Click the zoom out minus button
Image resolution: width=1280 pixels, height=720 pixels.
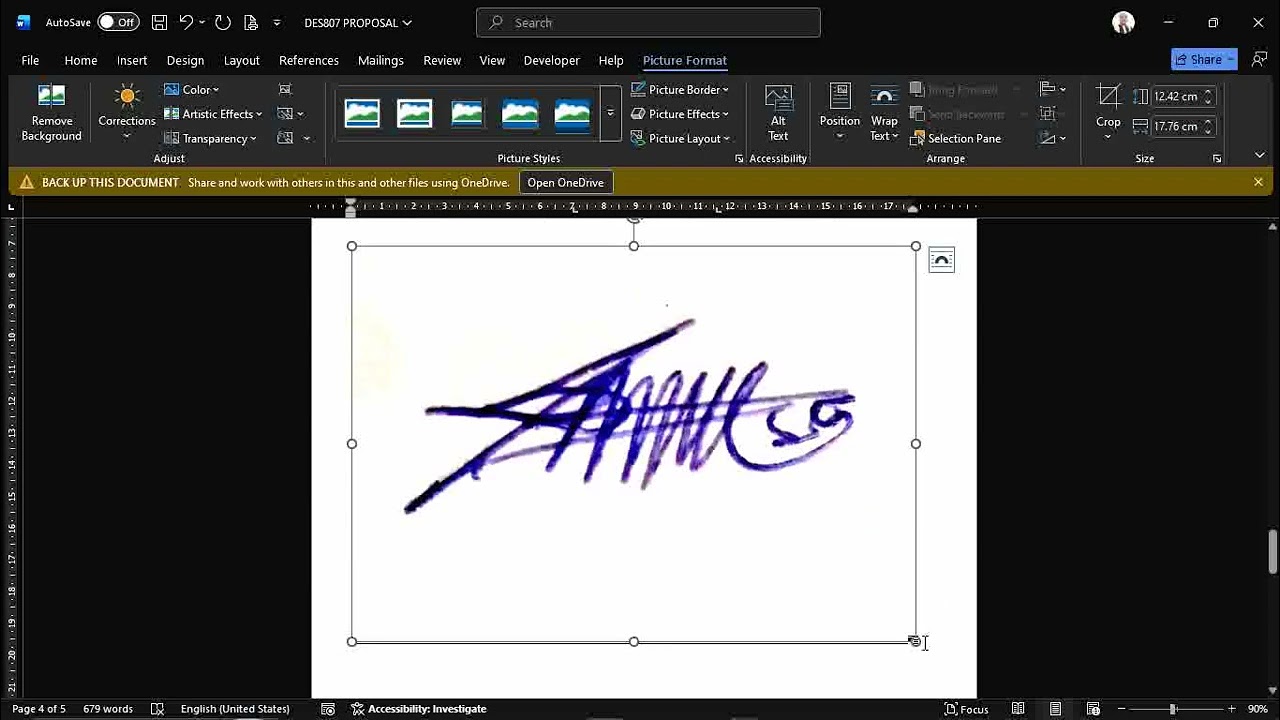click(x=1121, y=709)
